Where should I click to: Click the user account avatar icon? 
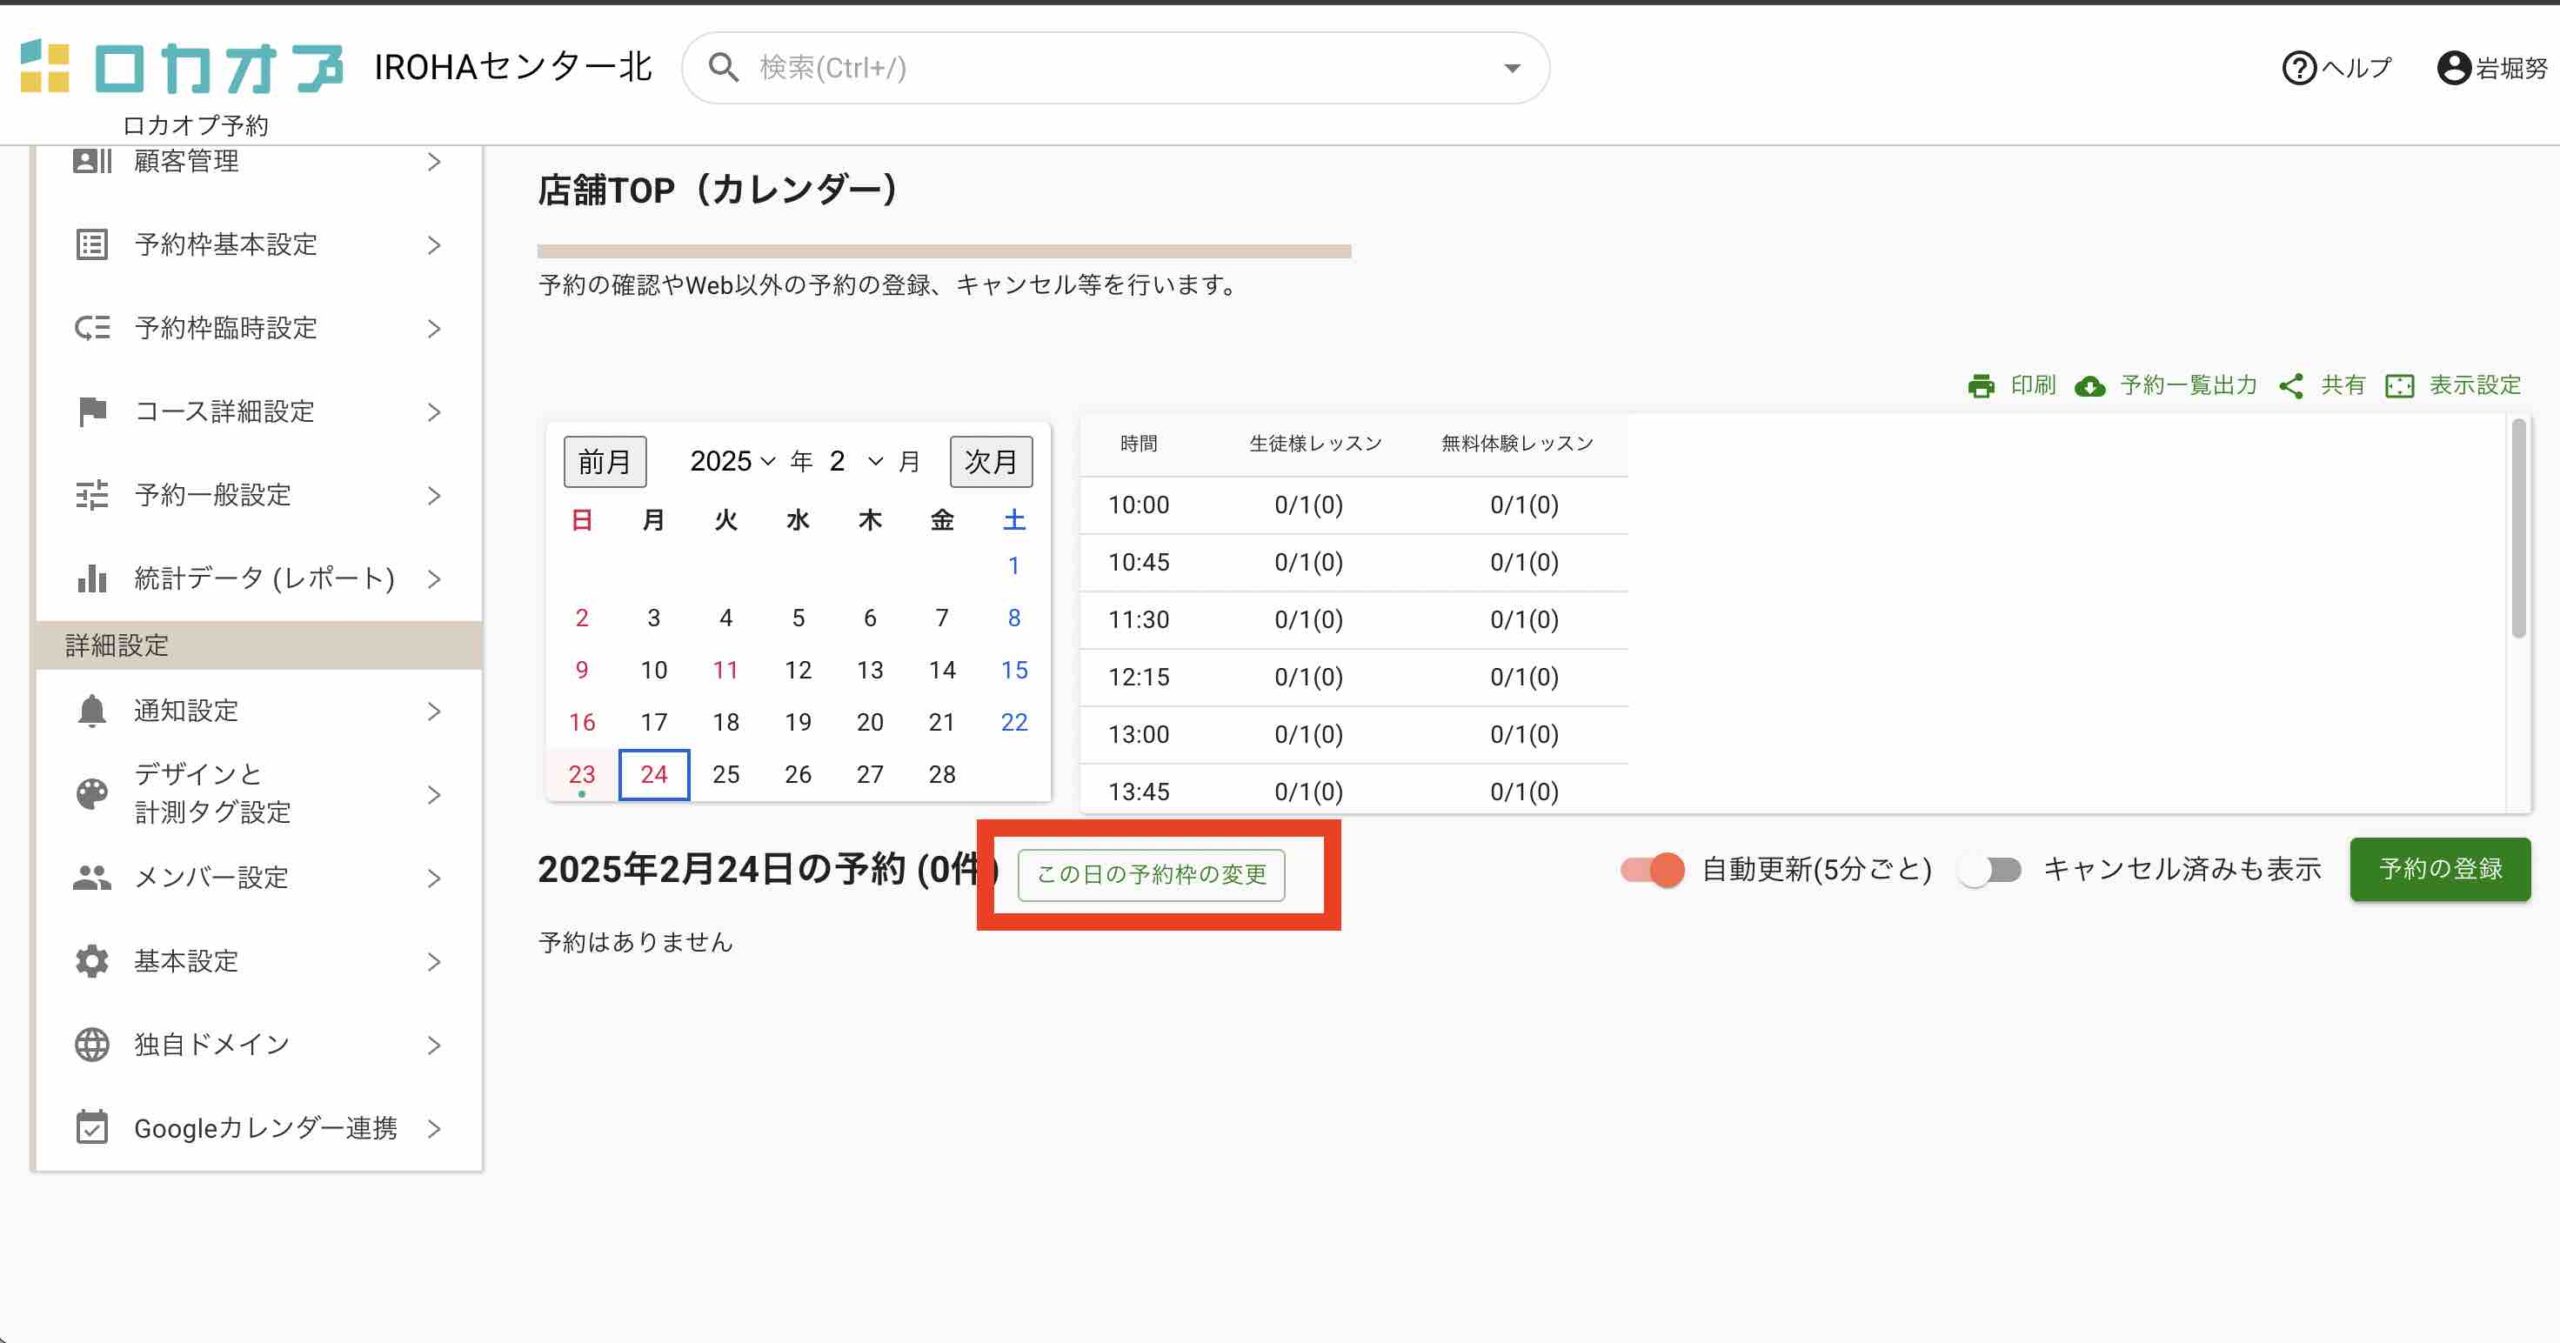(x=2453, y=68)
